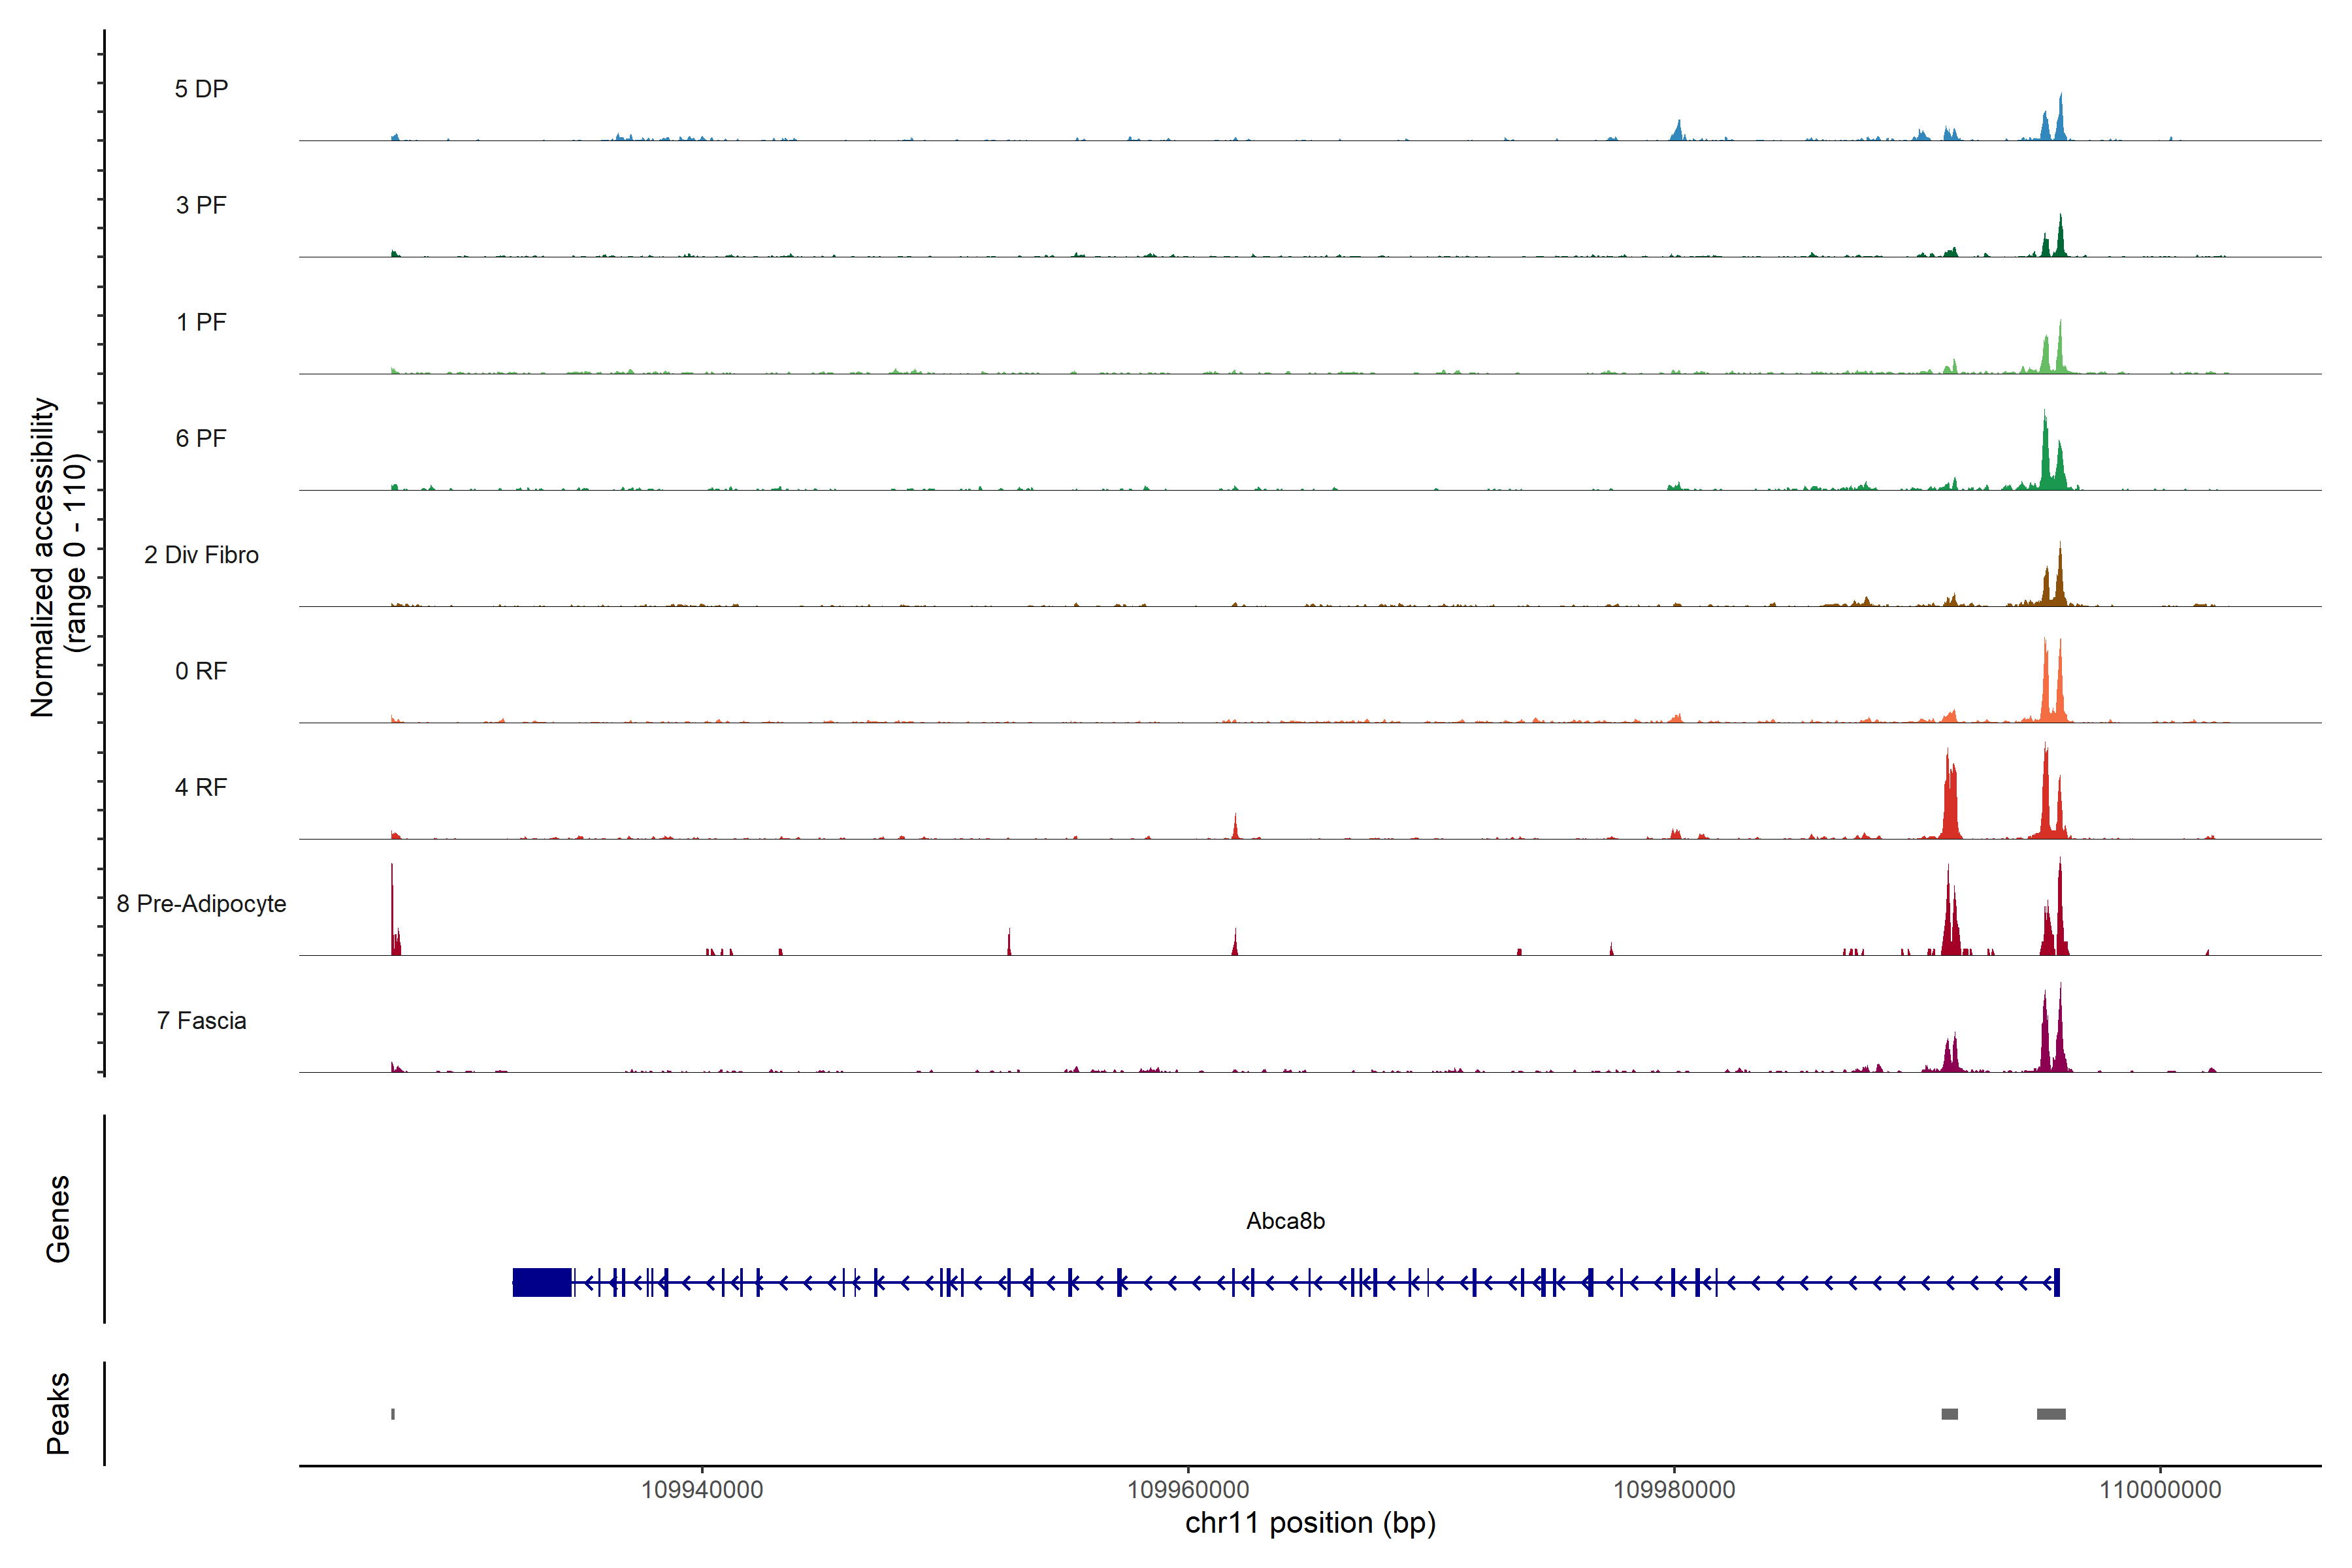Click the 6 PF track label
Image resolution: width=2352 pixels, height=1568 pixels.
pos(201,438)
